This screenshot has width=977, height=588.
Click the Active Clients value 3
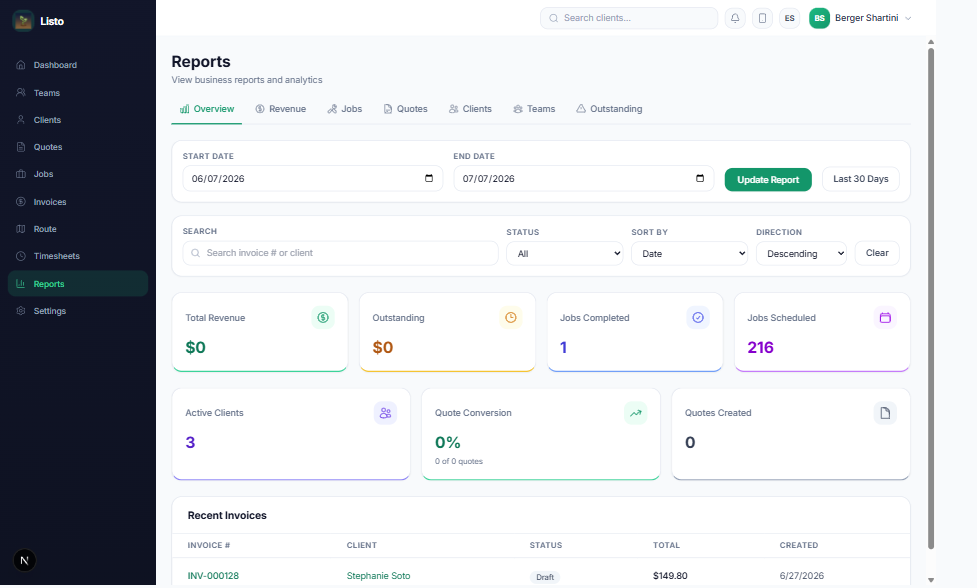pyautogui.click(x=190, y=442)
